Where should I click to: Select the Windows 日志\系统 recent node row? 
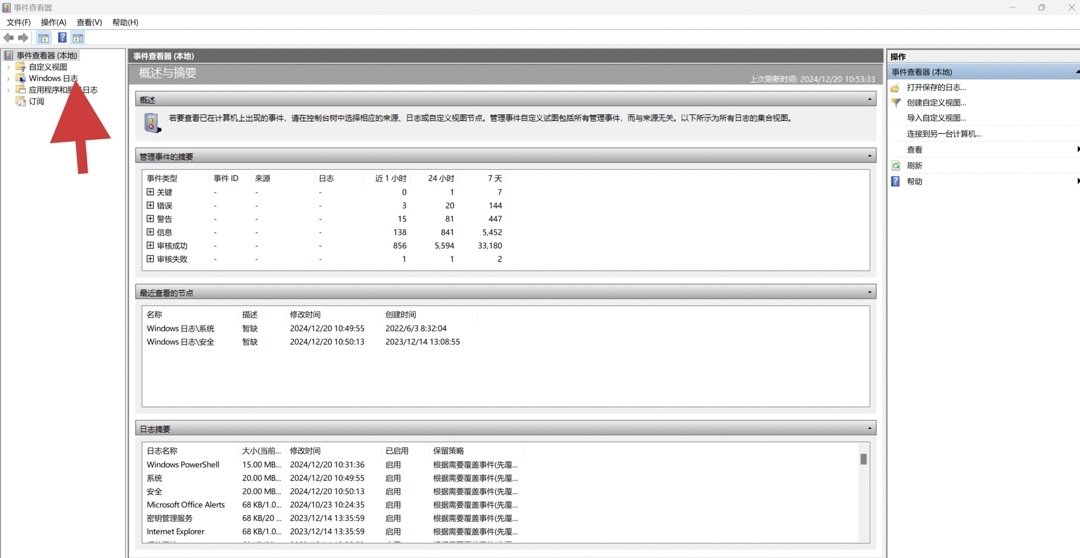[181, 328]
